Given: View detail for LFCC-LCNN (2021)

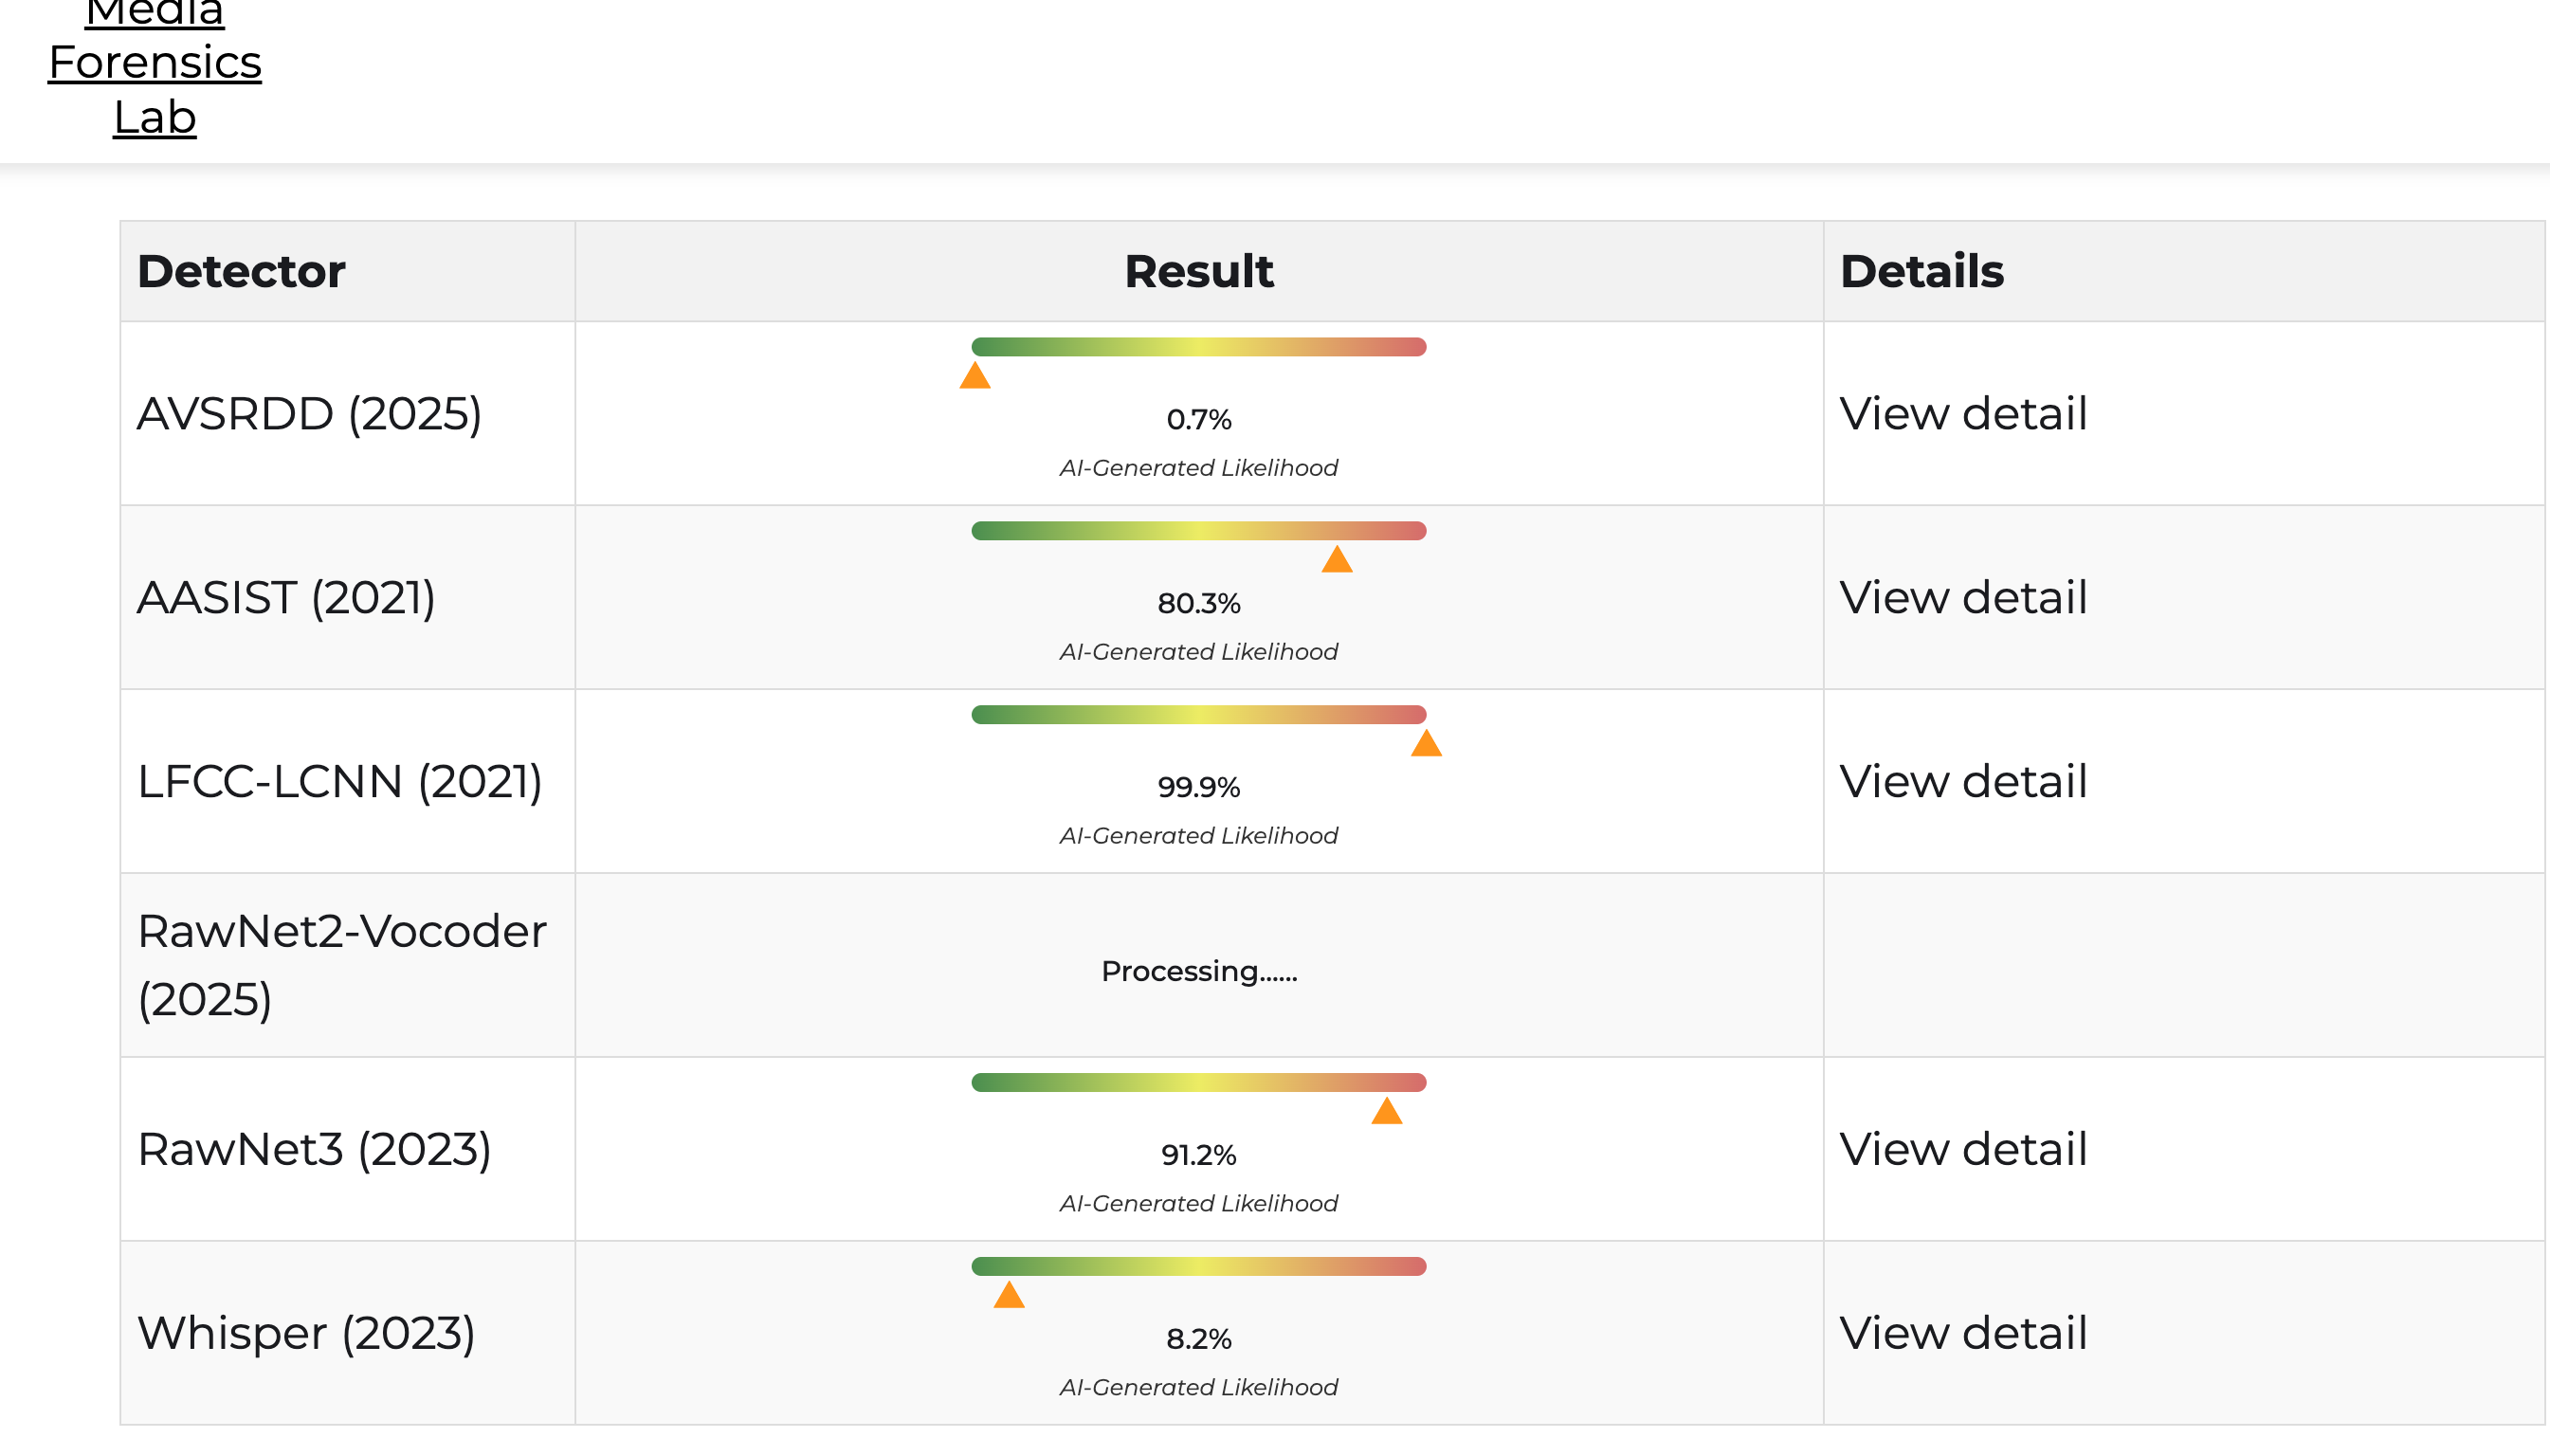Looking at the screenshot, I should [x=1962, y=782].
